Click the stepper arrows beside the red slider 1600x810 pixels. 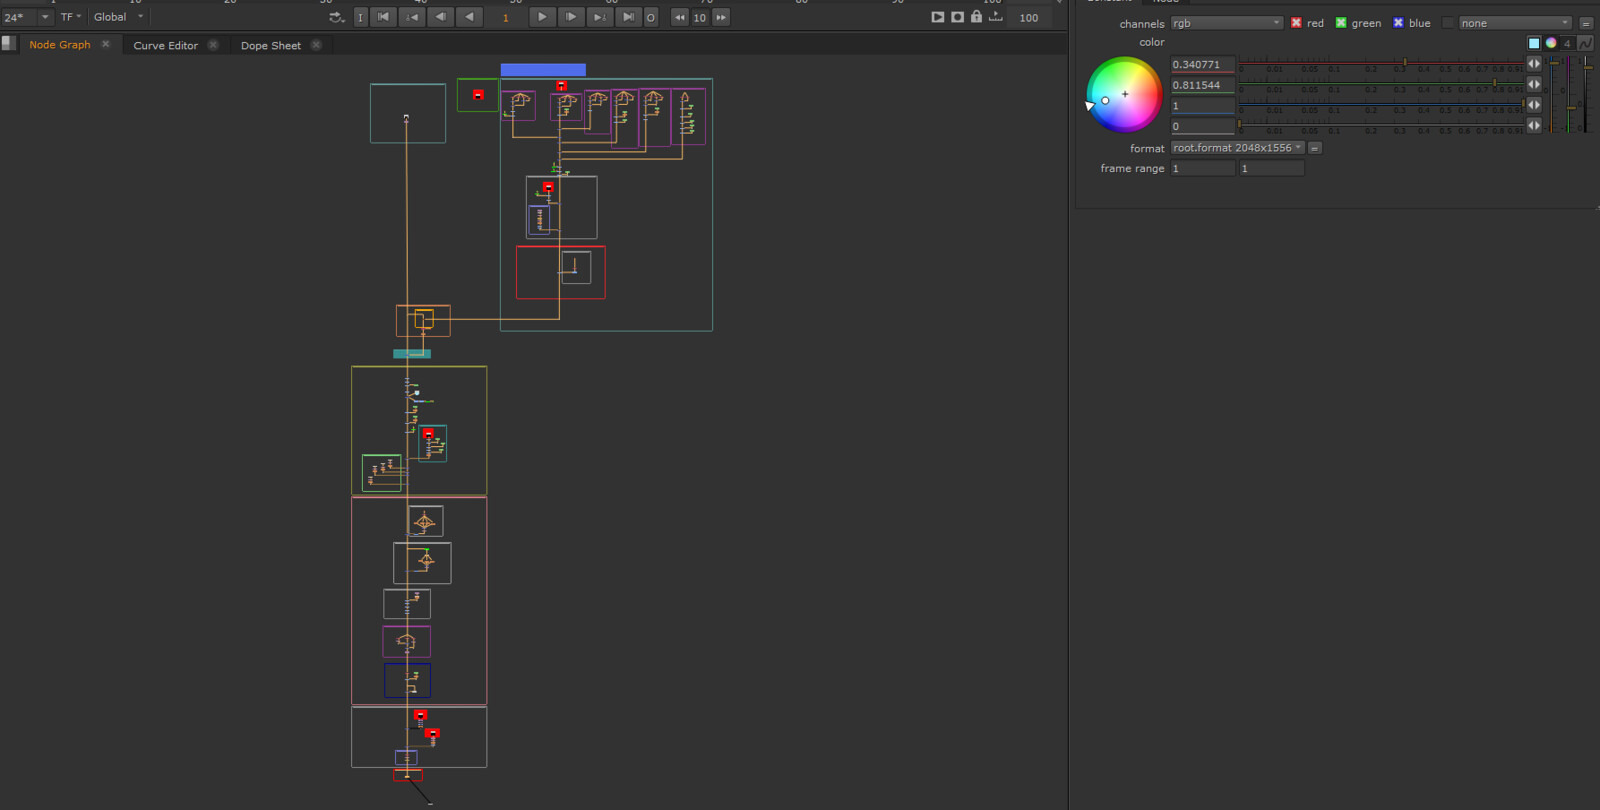point(1534,64)
